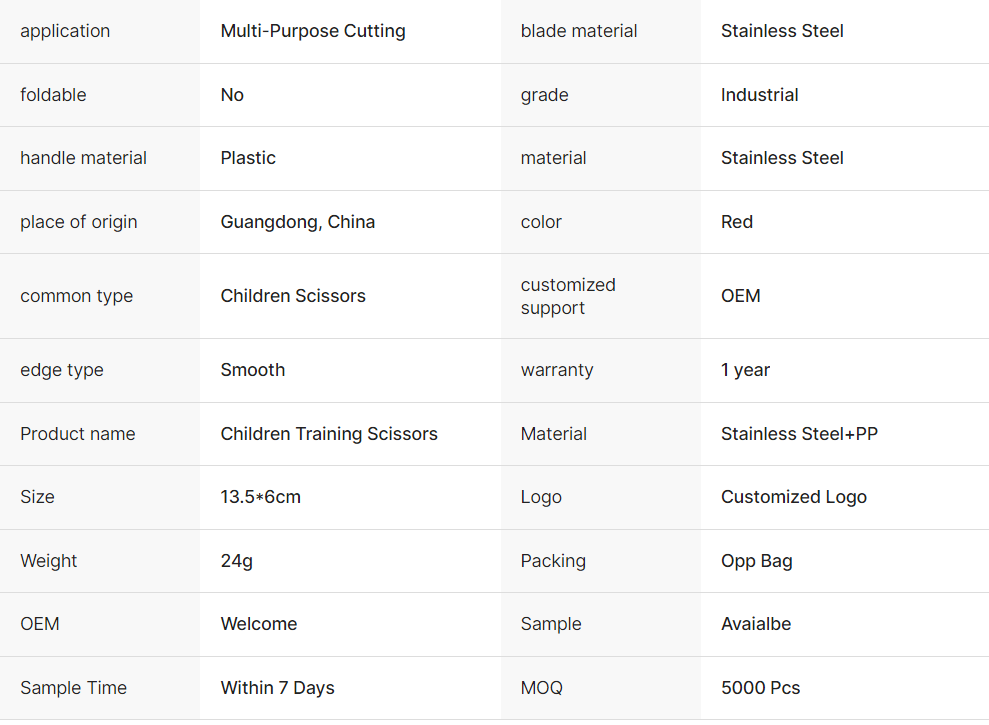The width and height of the screenshot is (989, 725).
Task: Click the "foldable" attribute label
Action: pos(53,95)
